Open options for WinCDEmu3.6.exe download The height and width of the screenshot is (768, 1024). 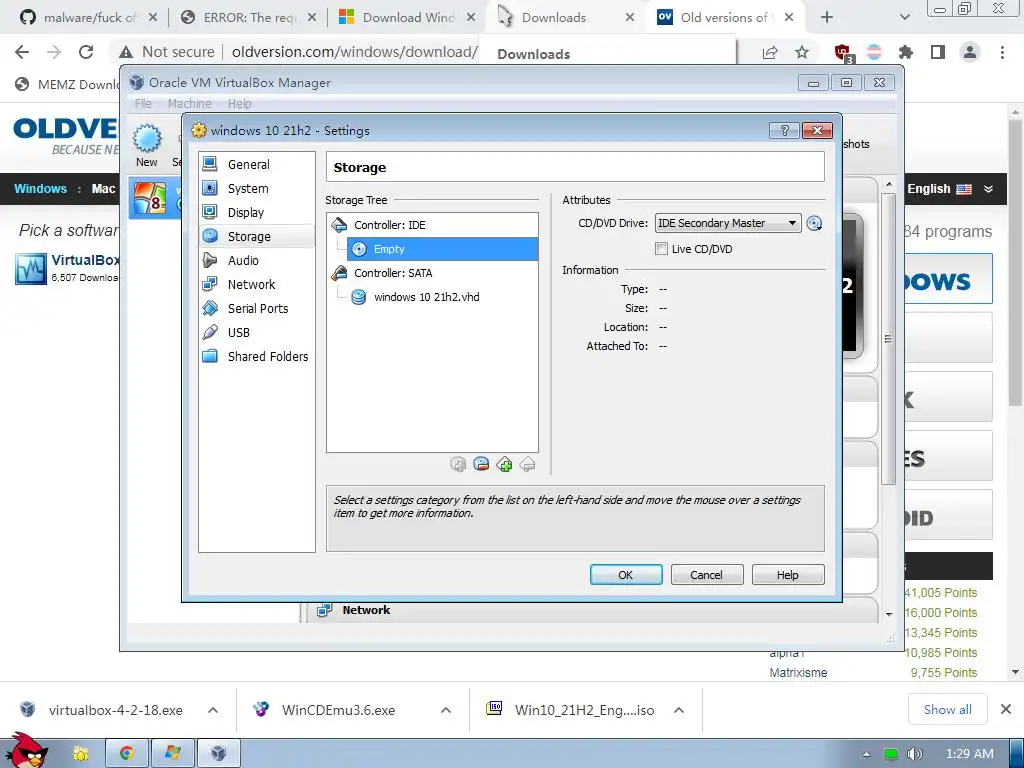click(x=446, y=710)
